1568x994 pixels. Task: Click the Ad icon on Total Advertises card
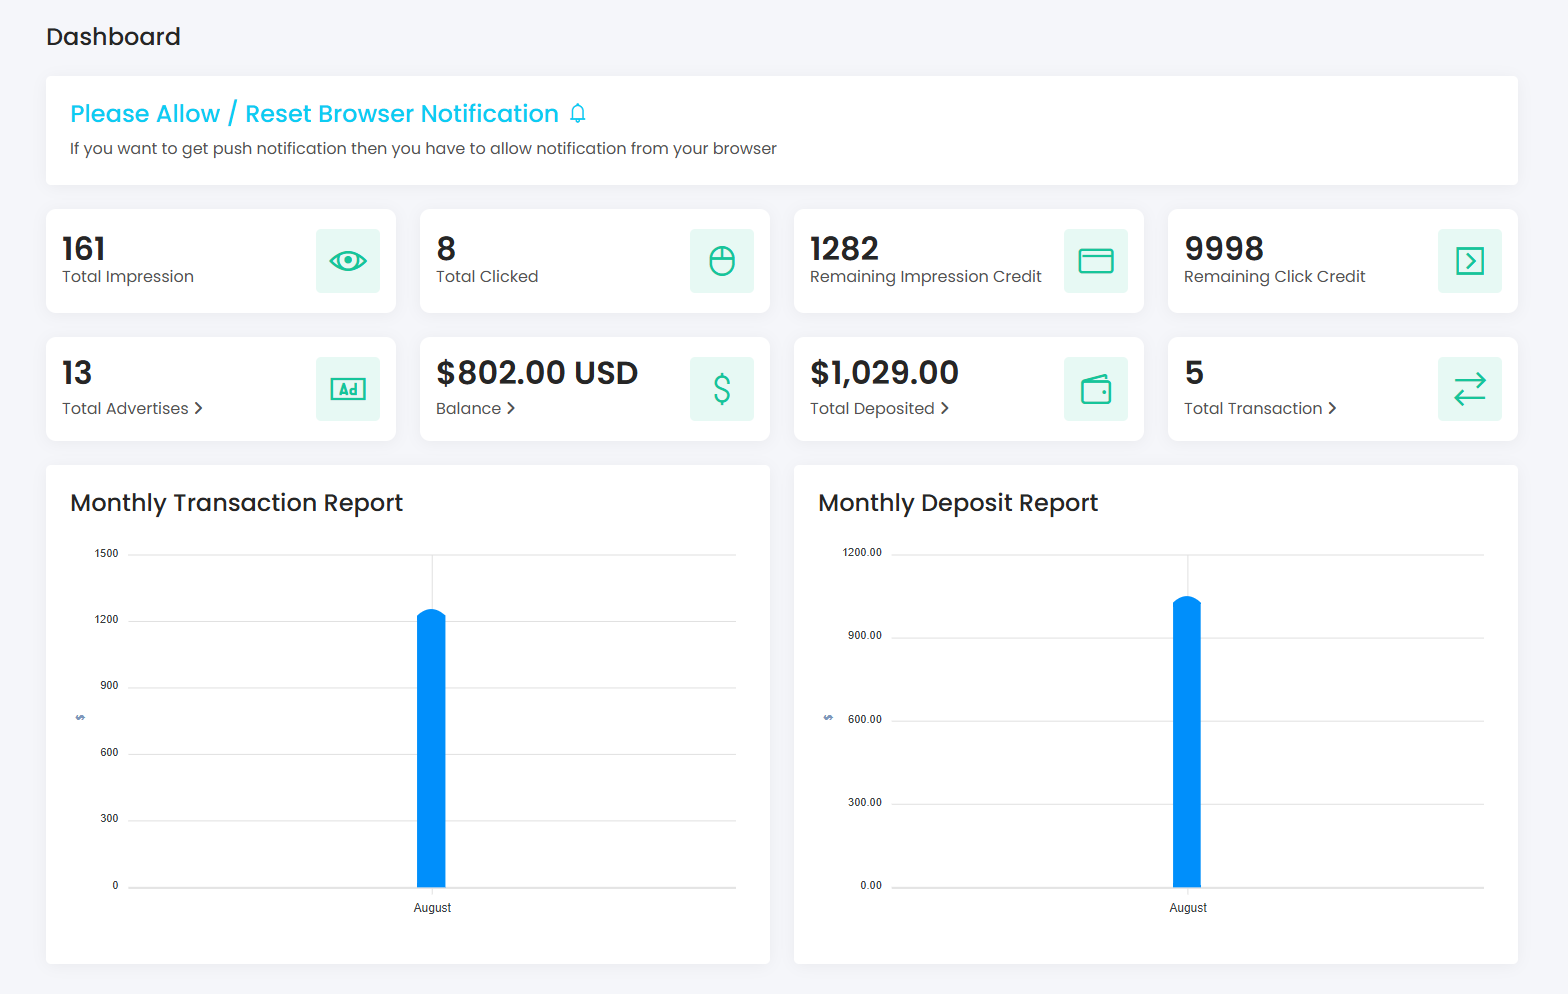pyautogui.click(x=348, y=389)
